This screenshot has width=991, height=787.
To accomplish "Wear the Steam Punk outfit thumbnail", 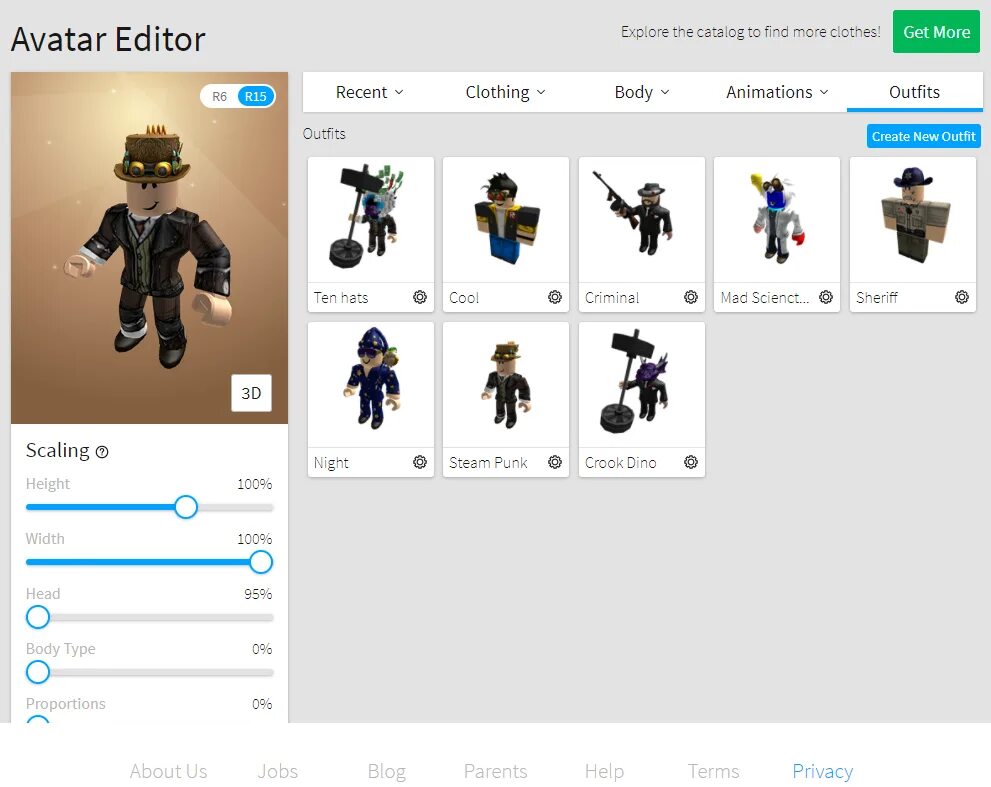I will pos(506,384).
